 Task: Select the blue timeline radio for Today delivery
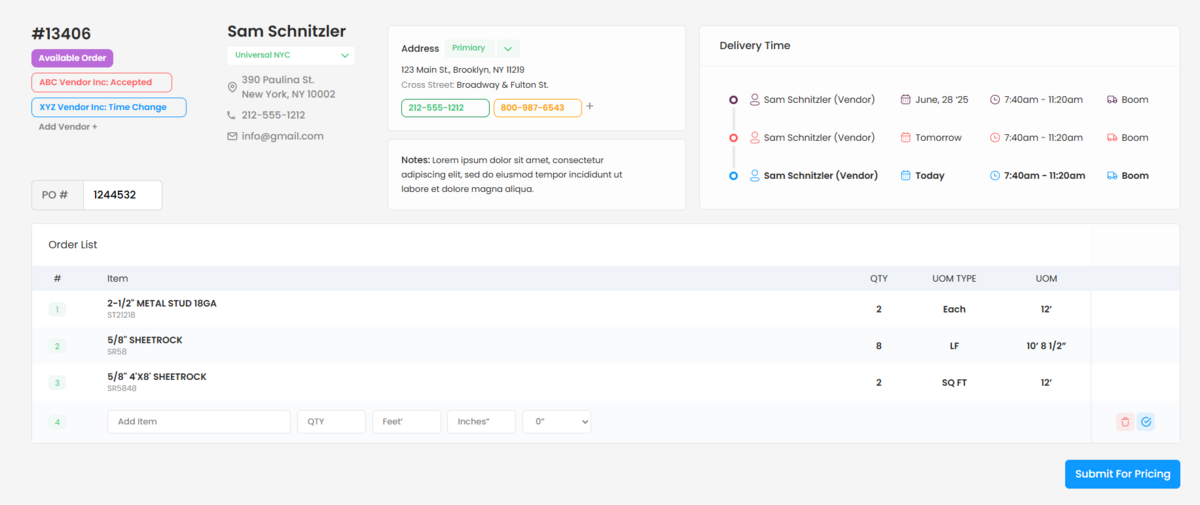click(x=733, y=176)
